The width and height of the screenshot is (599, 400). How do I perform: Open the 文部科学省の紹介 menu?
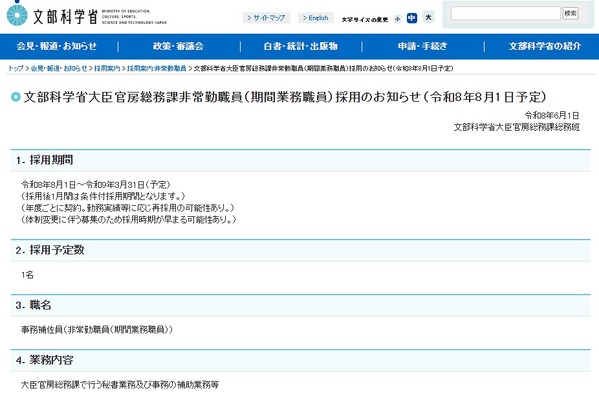[545, 46]
